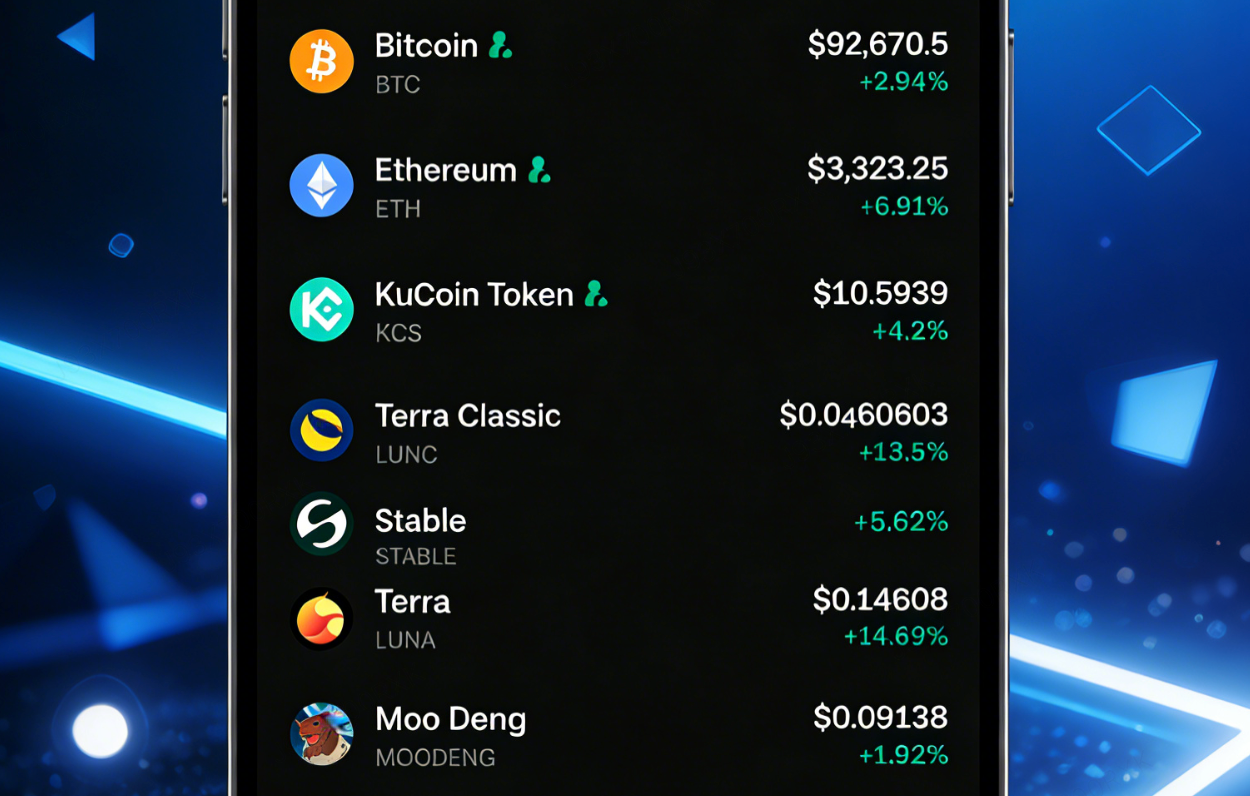This screenshot has width=1250, height=796.
Task: Open the Ethereum listing by its name
Action: (x=443, y=170)
